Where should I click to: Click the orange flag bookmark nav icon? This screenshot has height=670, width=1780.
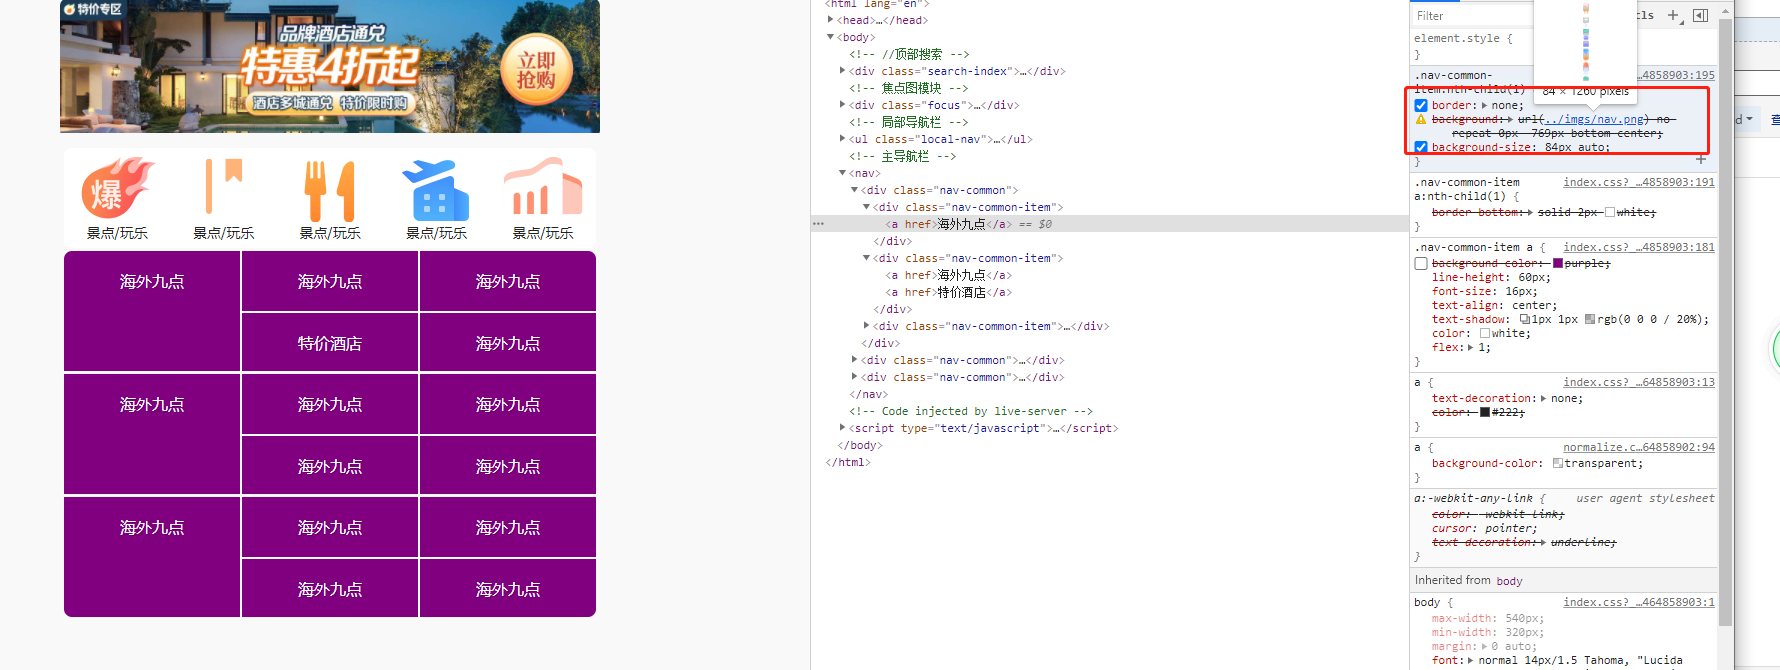click(224, 187)
